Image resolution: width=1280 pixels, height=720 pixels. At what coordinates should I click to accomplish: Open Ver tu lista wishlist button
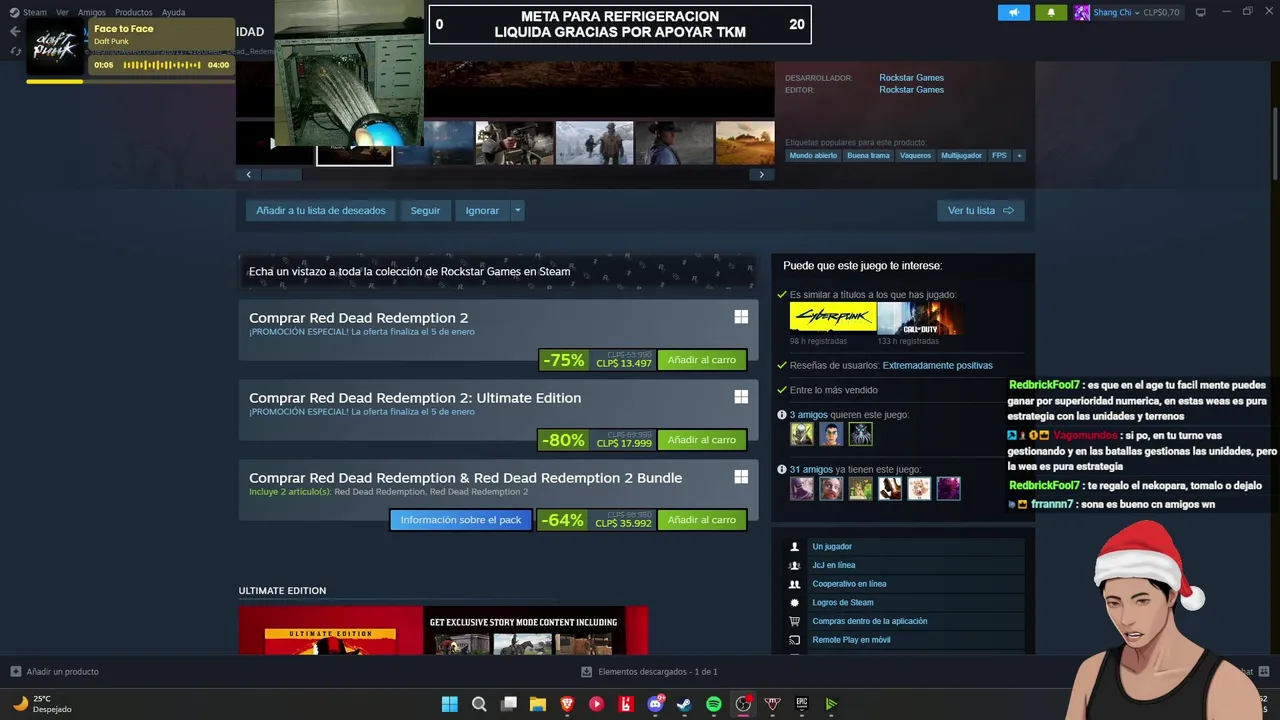point(980,210)
